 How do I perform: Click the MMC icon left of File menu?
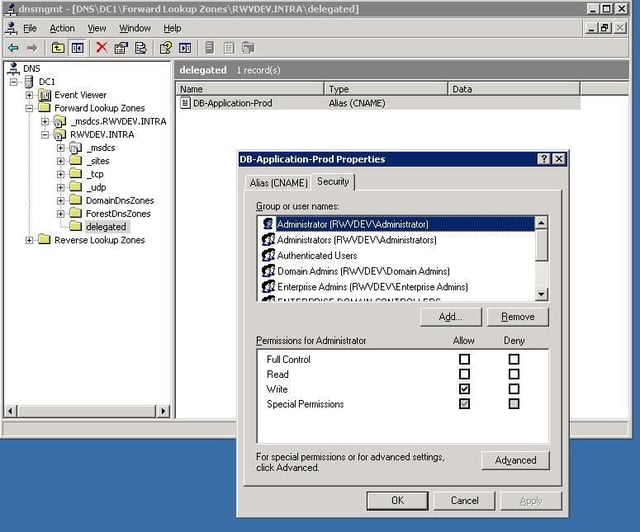click(x=12, y=28)
